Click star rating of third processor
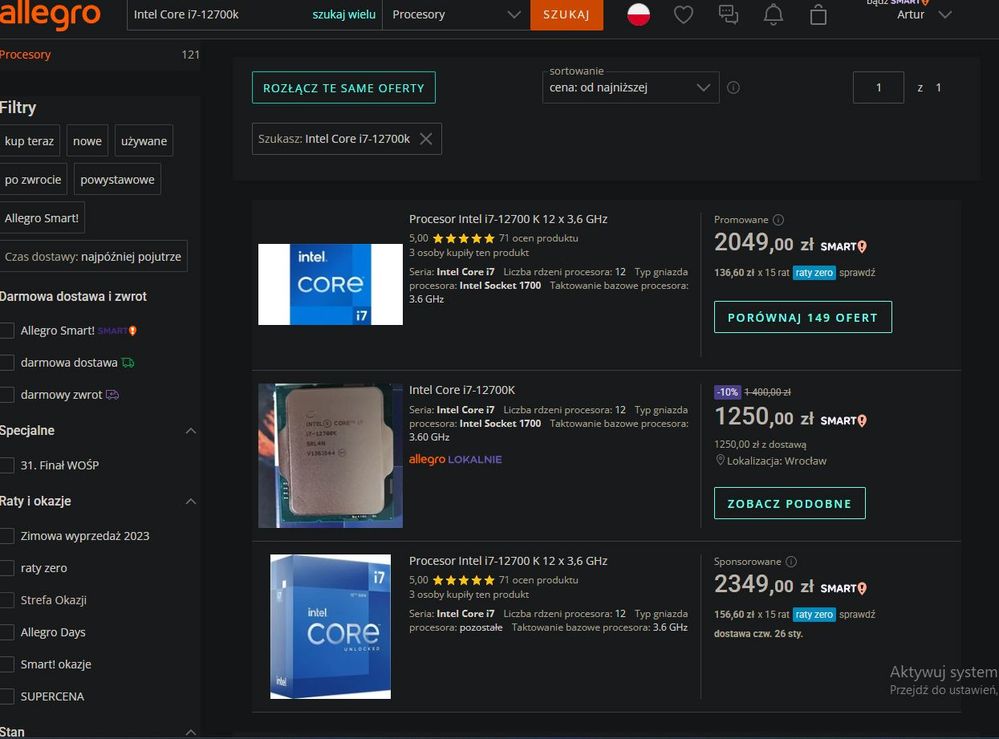Image resolution: width=999 pixels, height=739 pixels. (x=463, y=580)
